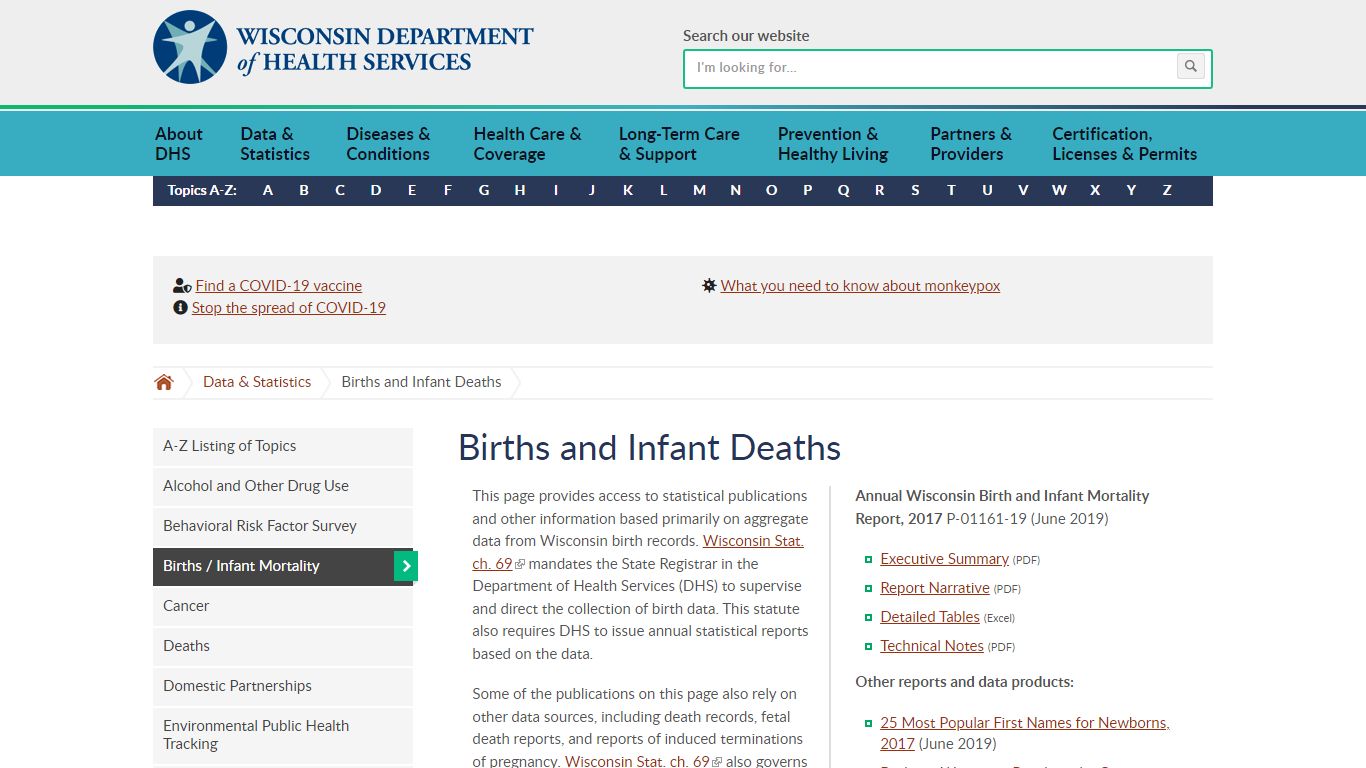Select topic letter M
The width and height of the screenshot is (1366, 768).
[699, 190]
